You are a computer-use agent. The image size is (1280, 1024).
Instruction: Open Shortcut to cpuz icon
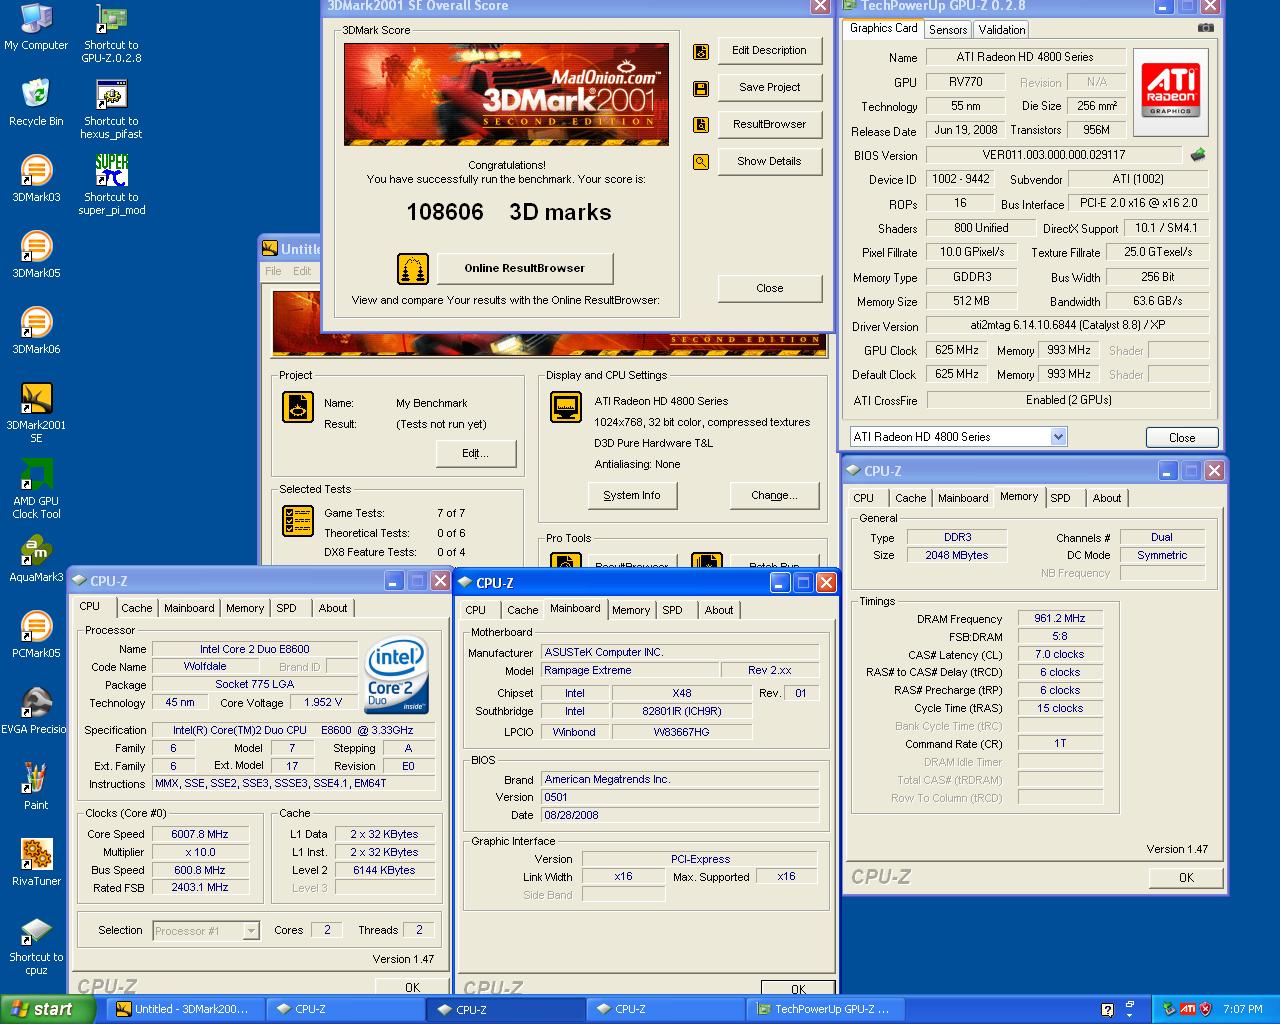click(x=36, y=946)
